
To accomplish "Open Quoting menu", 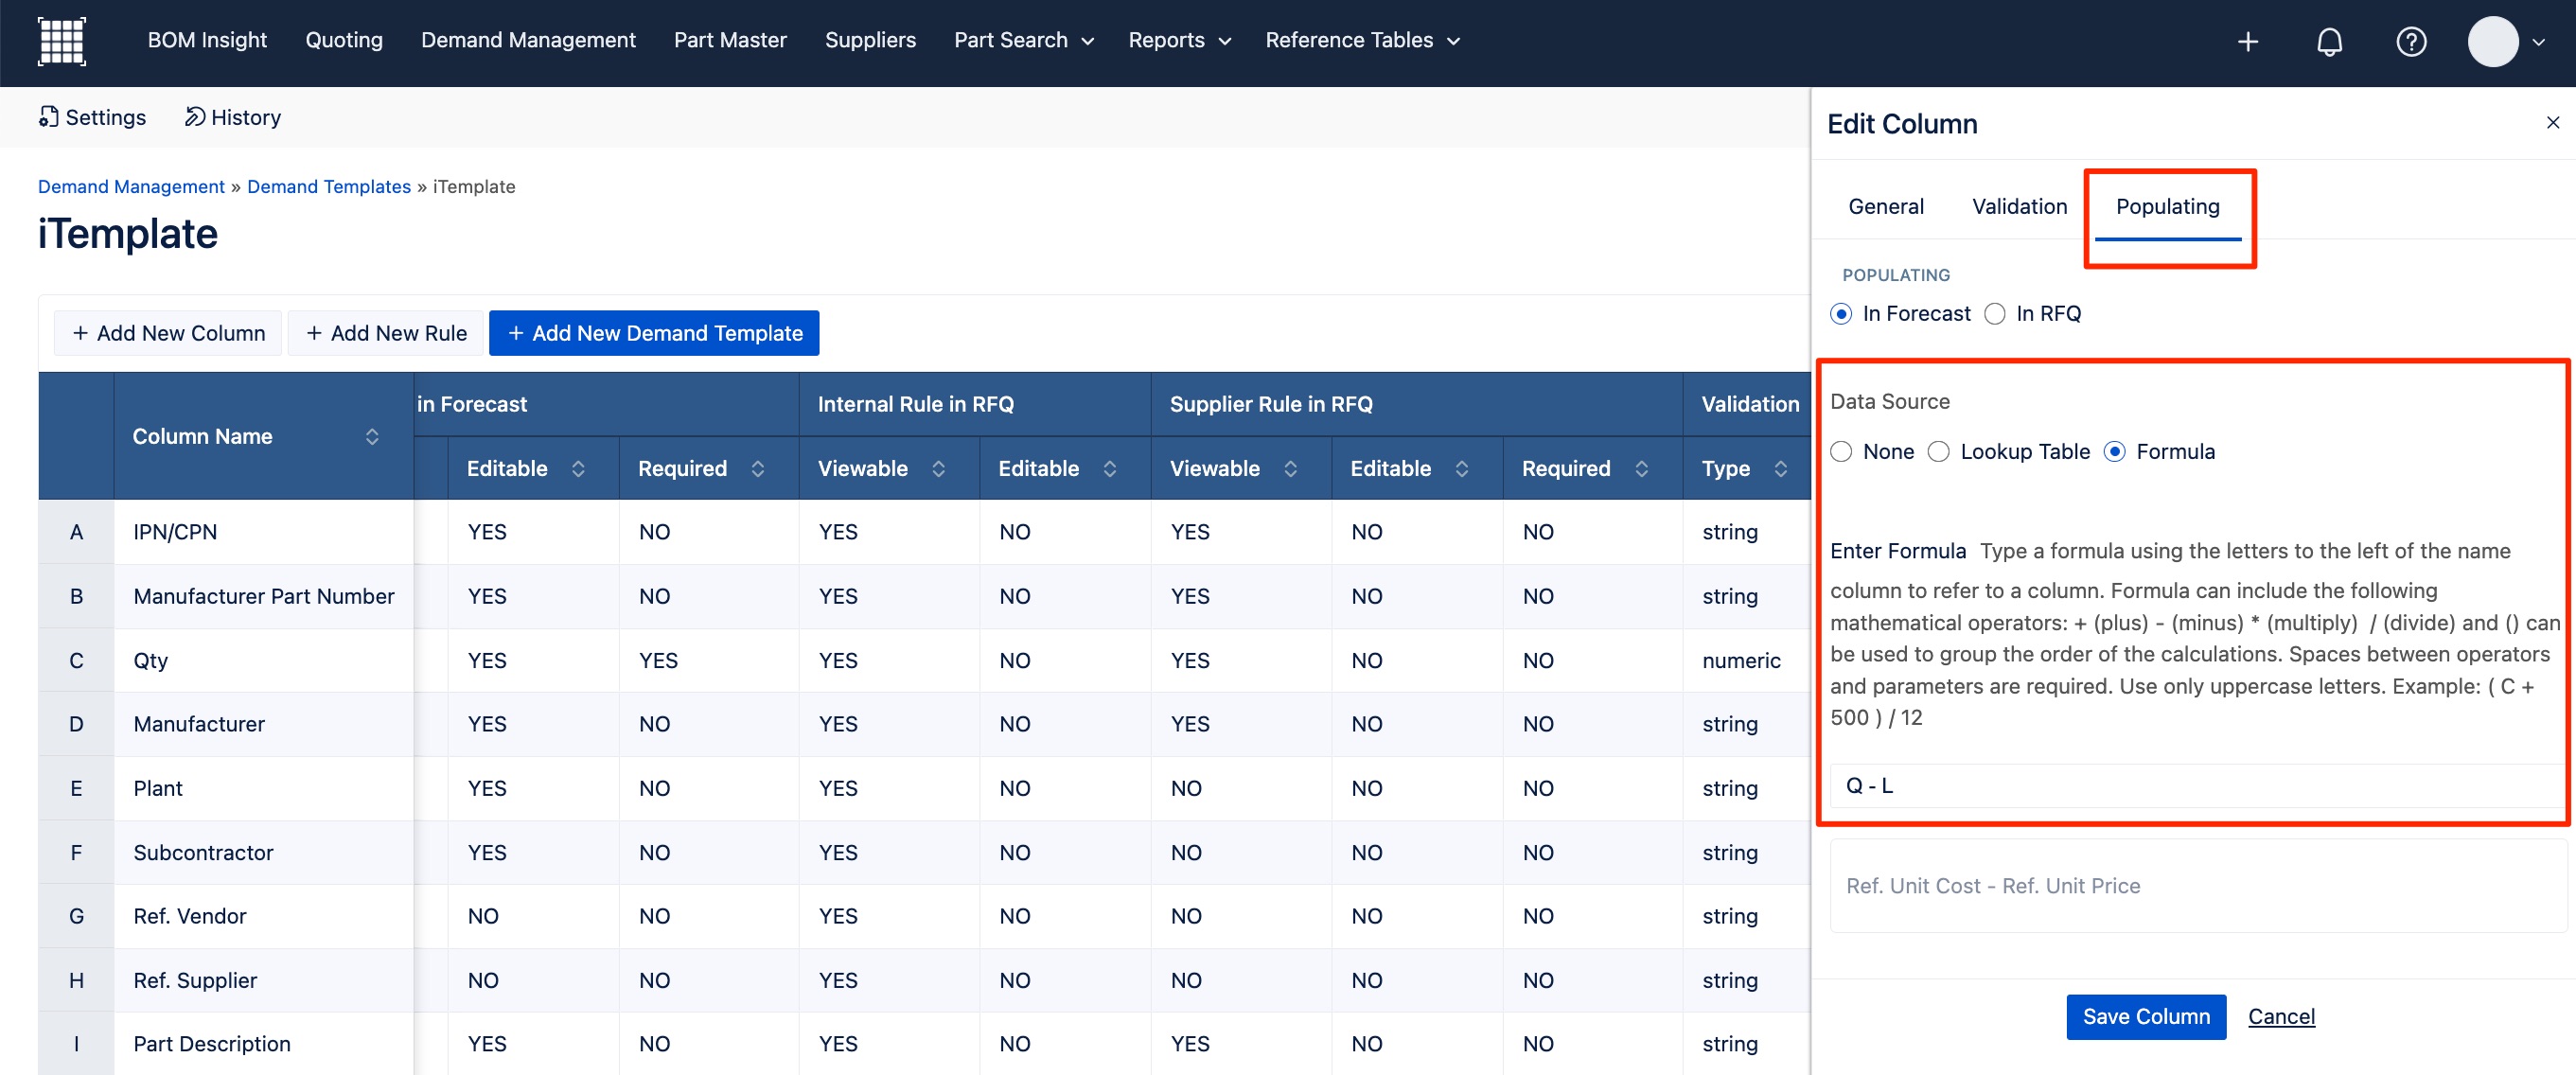I will click(x=344, y=40).
